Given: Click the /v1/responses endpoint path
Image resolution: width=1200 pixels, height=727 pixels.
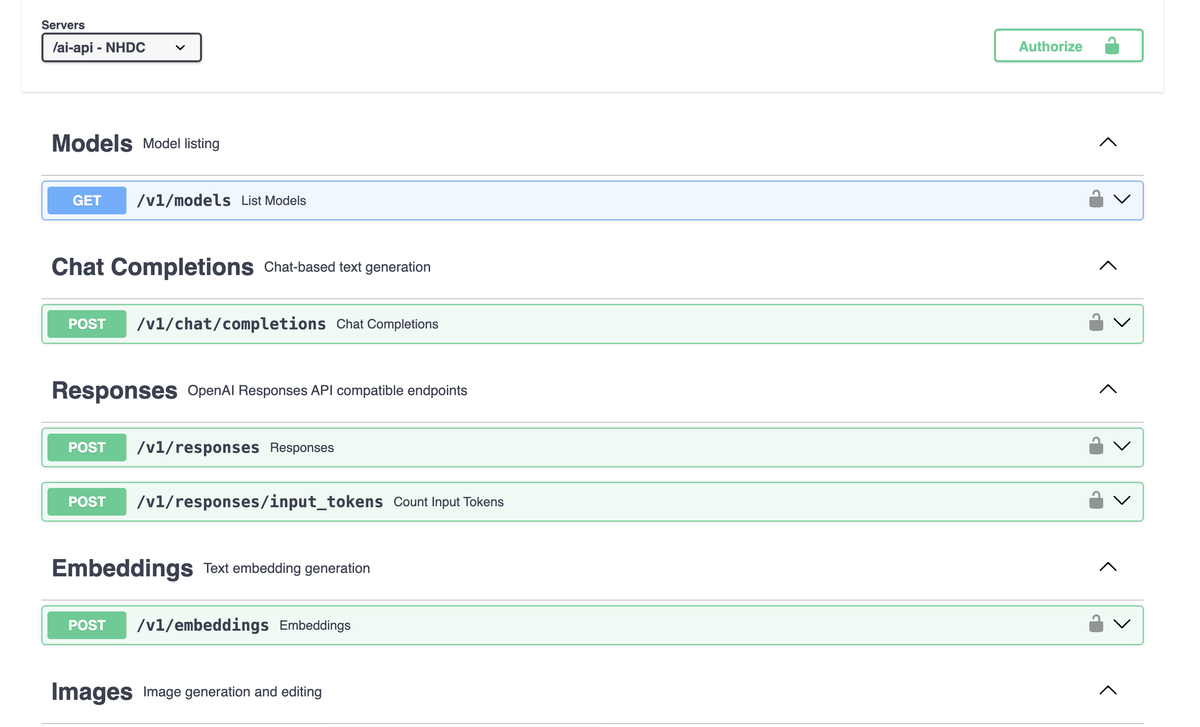Looking at the screenshot, I should point(198,447).
